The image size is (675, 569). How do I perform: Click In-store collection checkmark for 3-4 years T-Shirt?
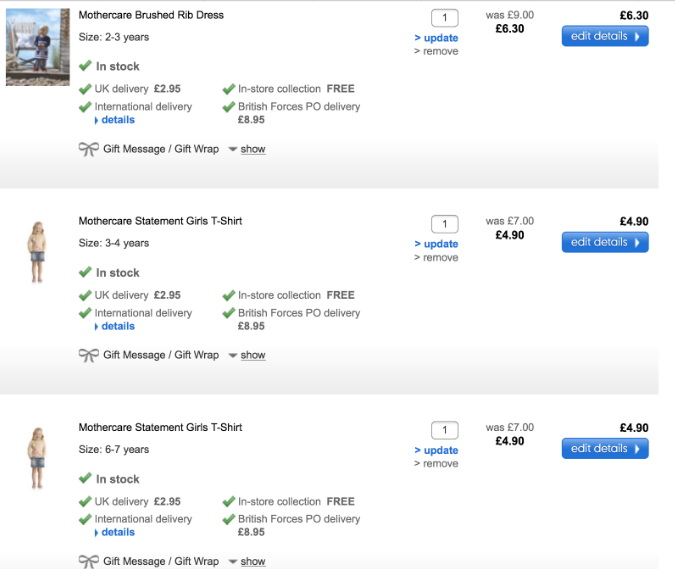(229, 295)
